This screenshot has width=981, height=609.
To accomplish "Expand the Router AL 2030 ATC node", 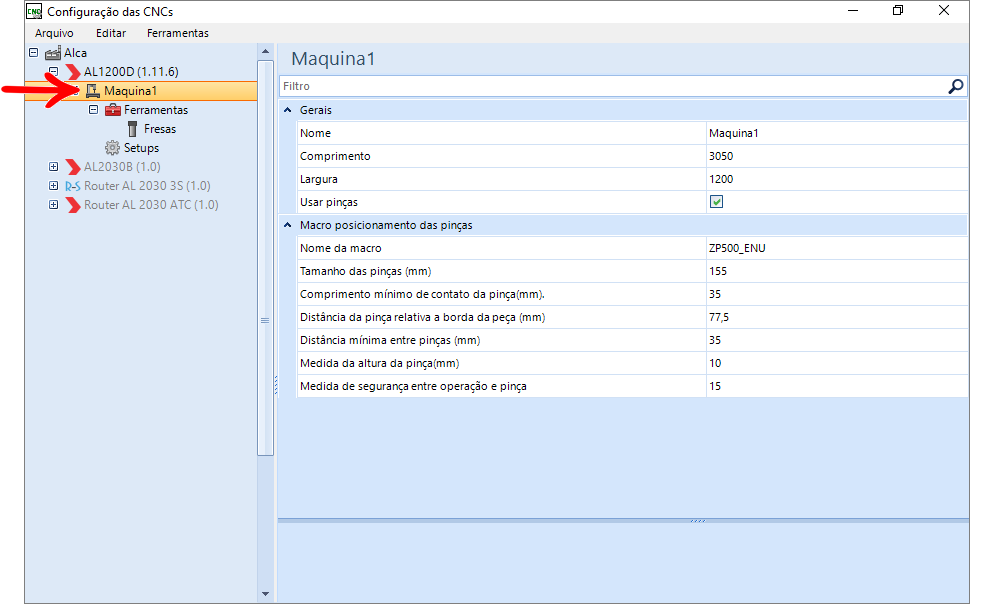I will point(54,205).
